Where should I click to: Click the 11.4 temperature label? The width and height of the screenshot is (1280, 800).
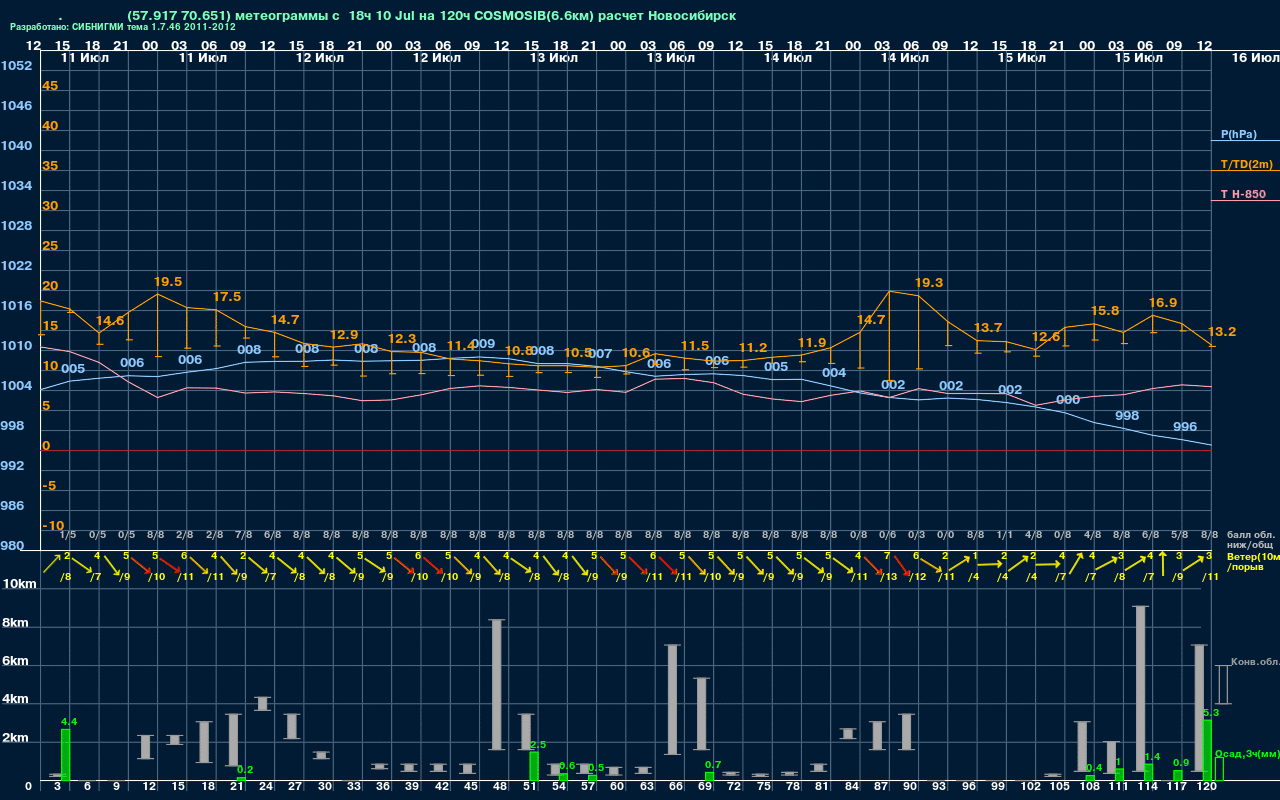pos(461,345)
